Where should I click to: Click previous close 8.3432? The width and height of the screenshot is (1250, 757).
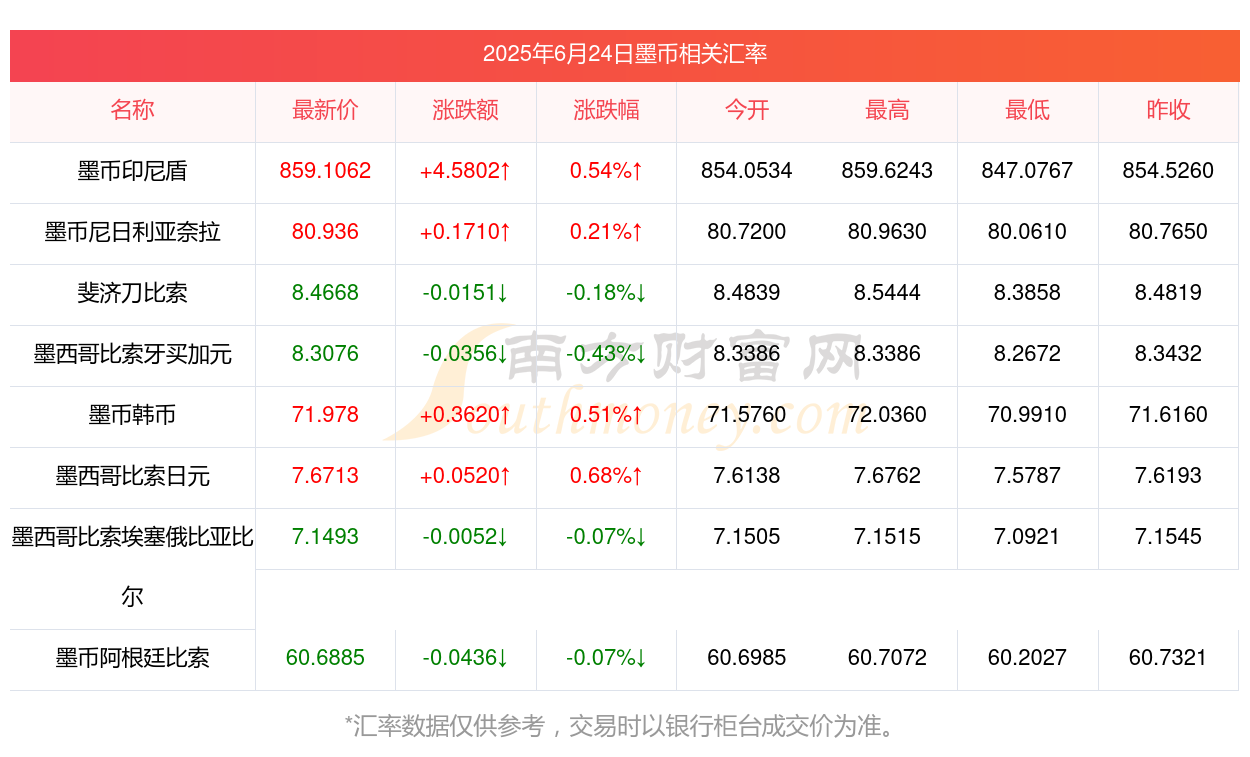point(1168,354)
